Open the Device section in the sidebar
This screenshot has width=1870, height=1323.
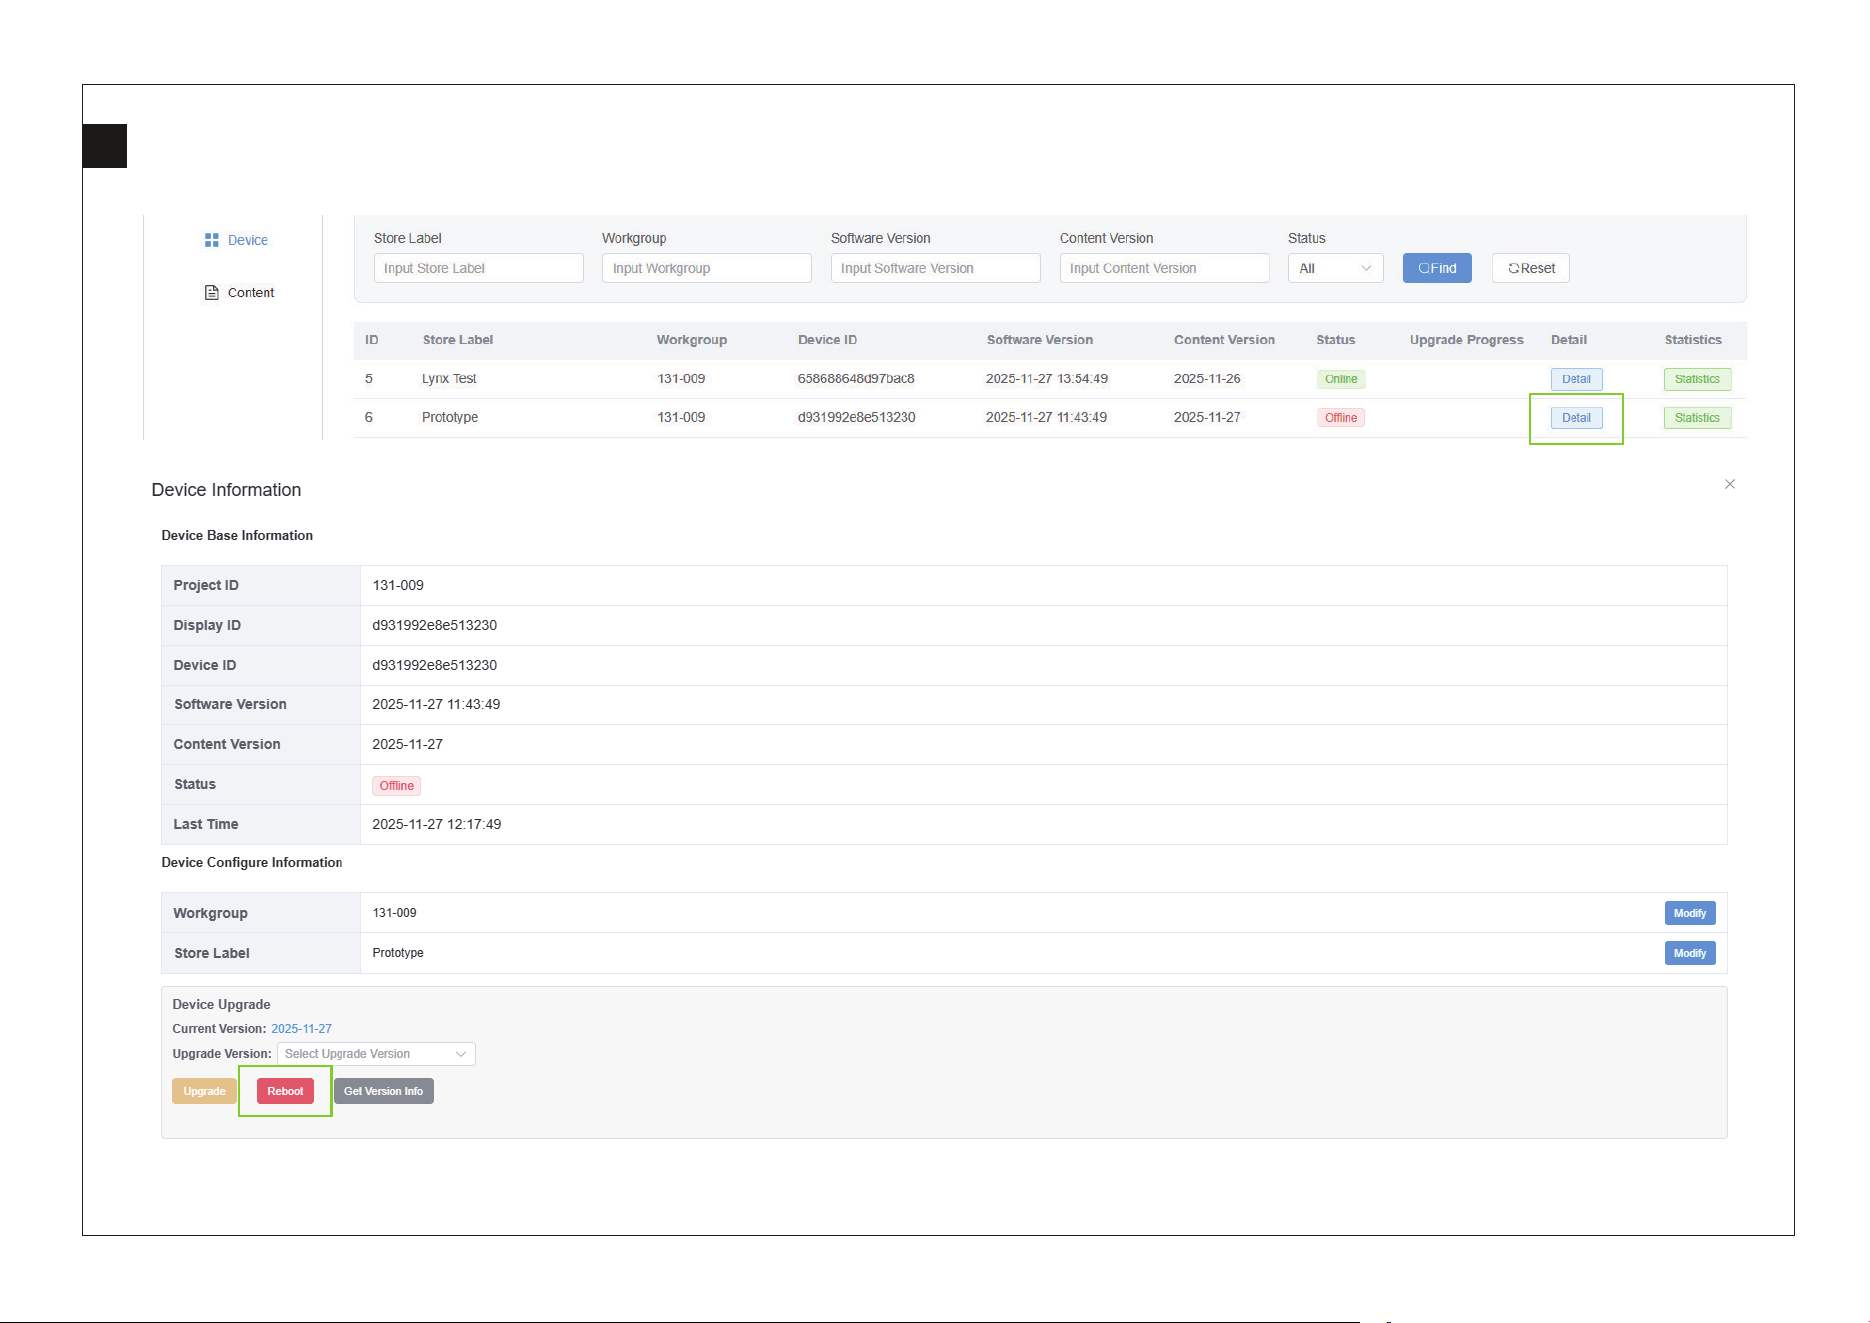pos(236,240)
